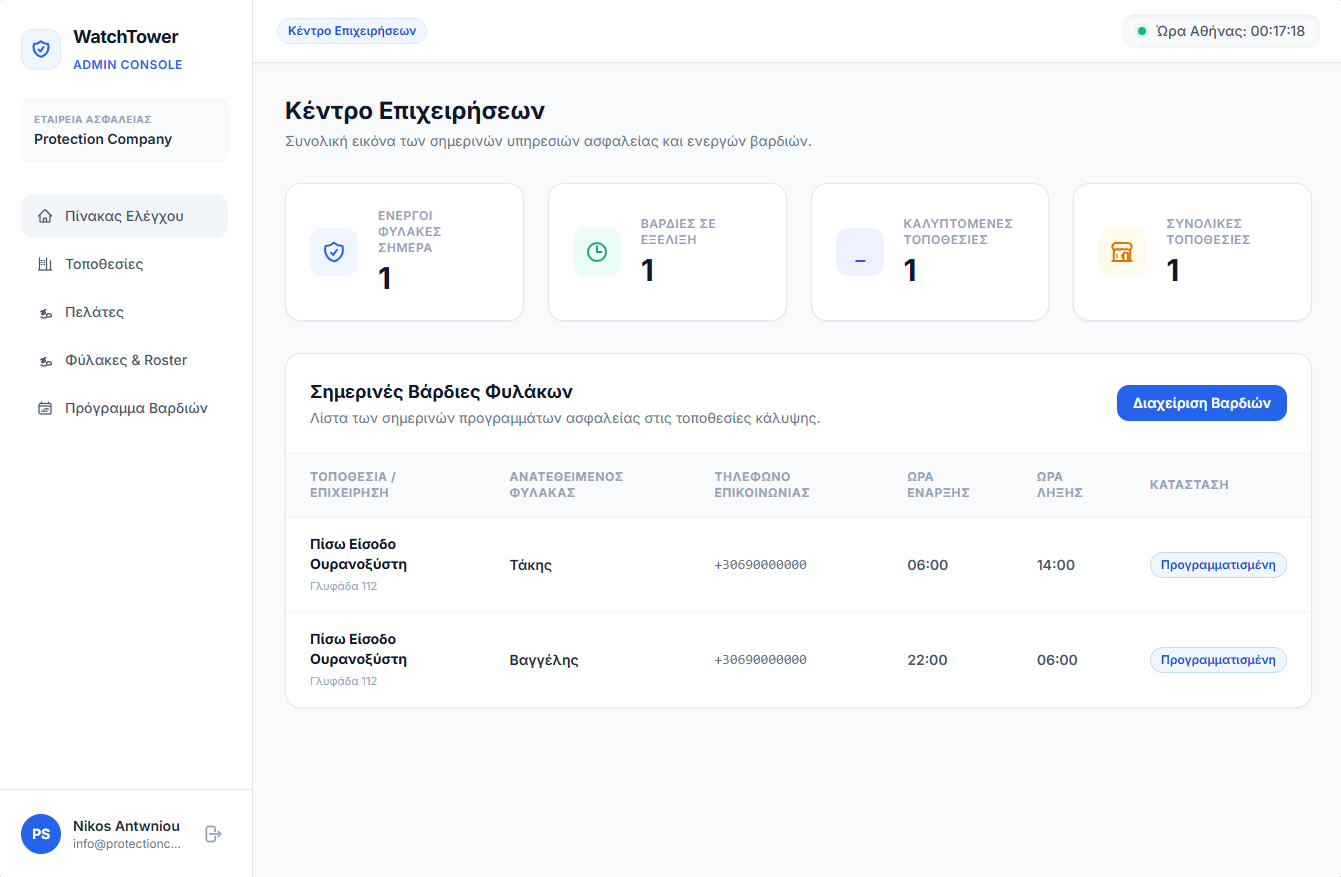The image size is (1341, 877).
Task: Click the icon beside Φύλακες & Roster
Action: pos(44,360)
